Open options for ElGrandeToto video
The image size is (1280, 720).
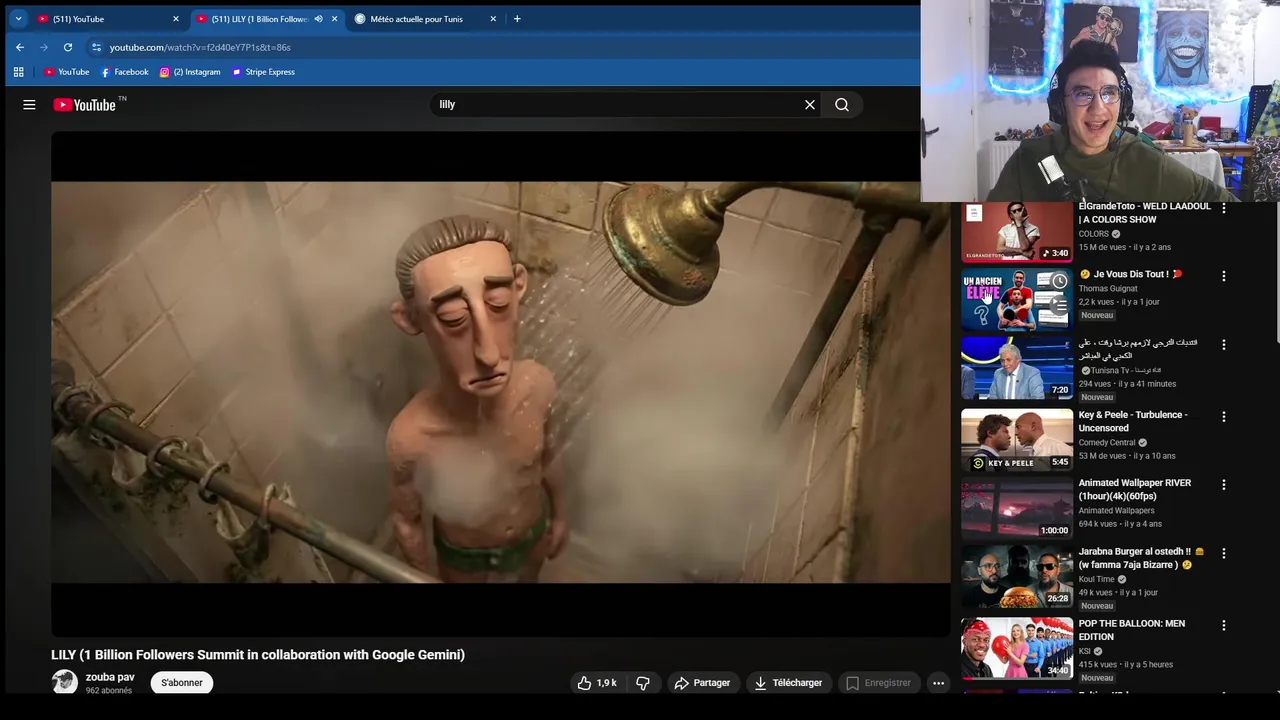pyautogui.click(x=1223, y=208)
